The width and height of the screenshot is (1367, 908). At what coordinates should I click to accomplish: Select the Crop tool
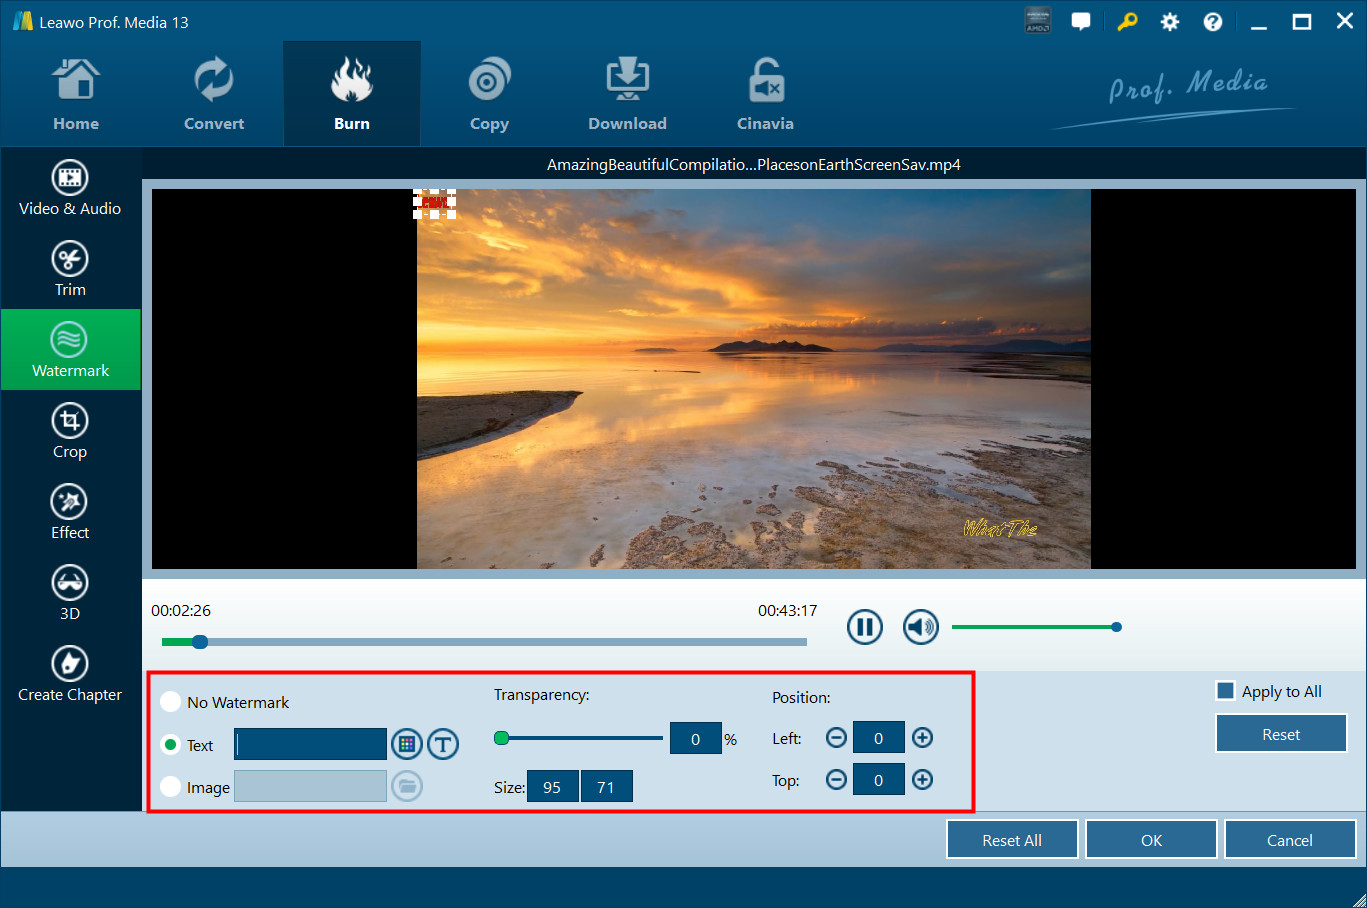(x=70, y=431)
